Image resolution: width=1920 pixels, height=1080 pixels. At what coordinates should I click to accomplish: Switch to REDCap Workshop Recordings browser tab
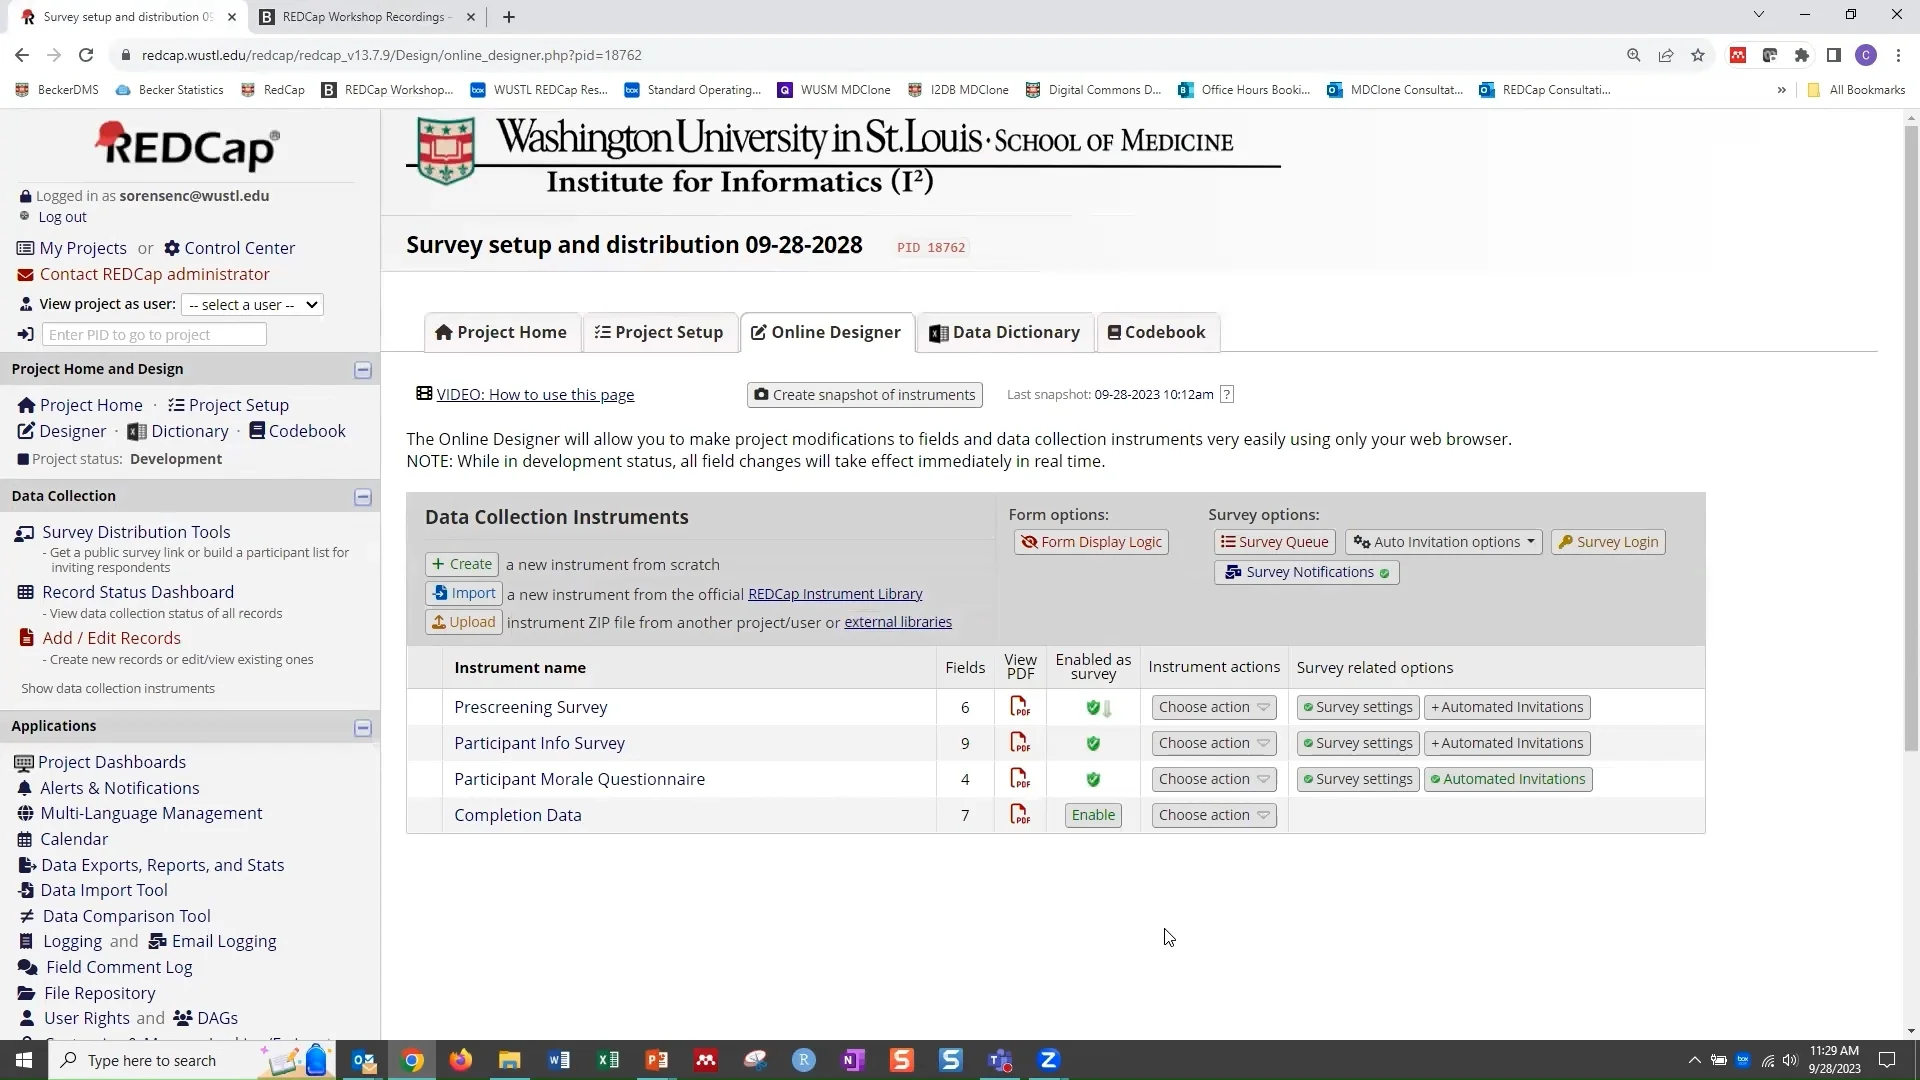(x=364, y=17)
